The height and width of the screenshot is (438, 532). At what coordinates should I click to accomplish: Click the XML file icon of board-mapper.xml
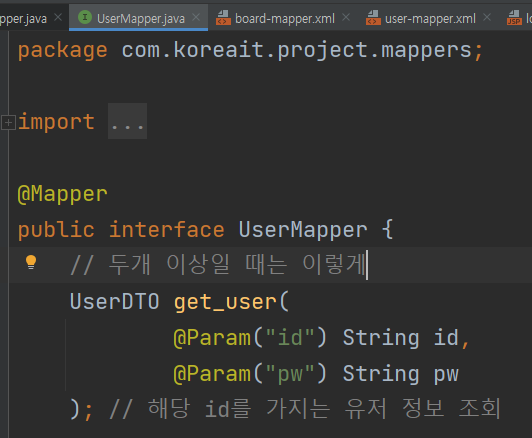click(223, 18)
